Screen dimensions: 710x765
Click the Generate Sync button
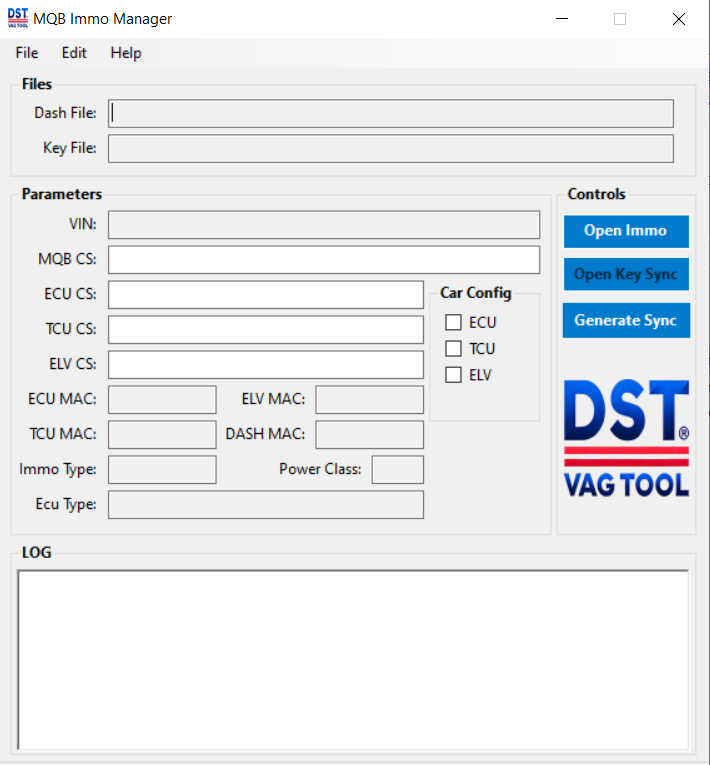tap(626, 320)
